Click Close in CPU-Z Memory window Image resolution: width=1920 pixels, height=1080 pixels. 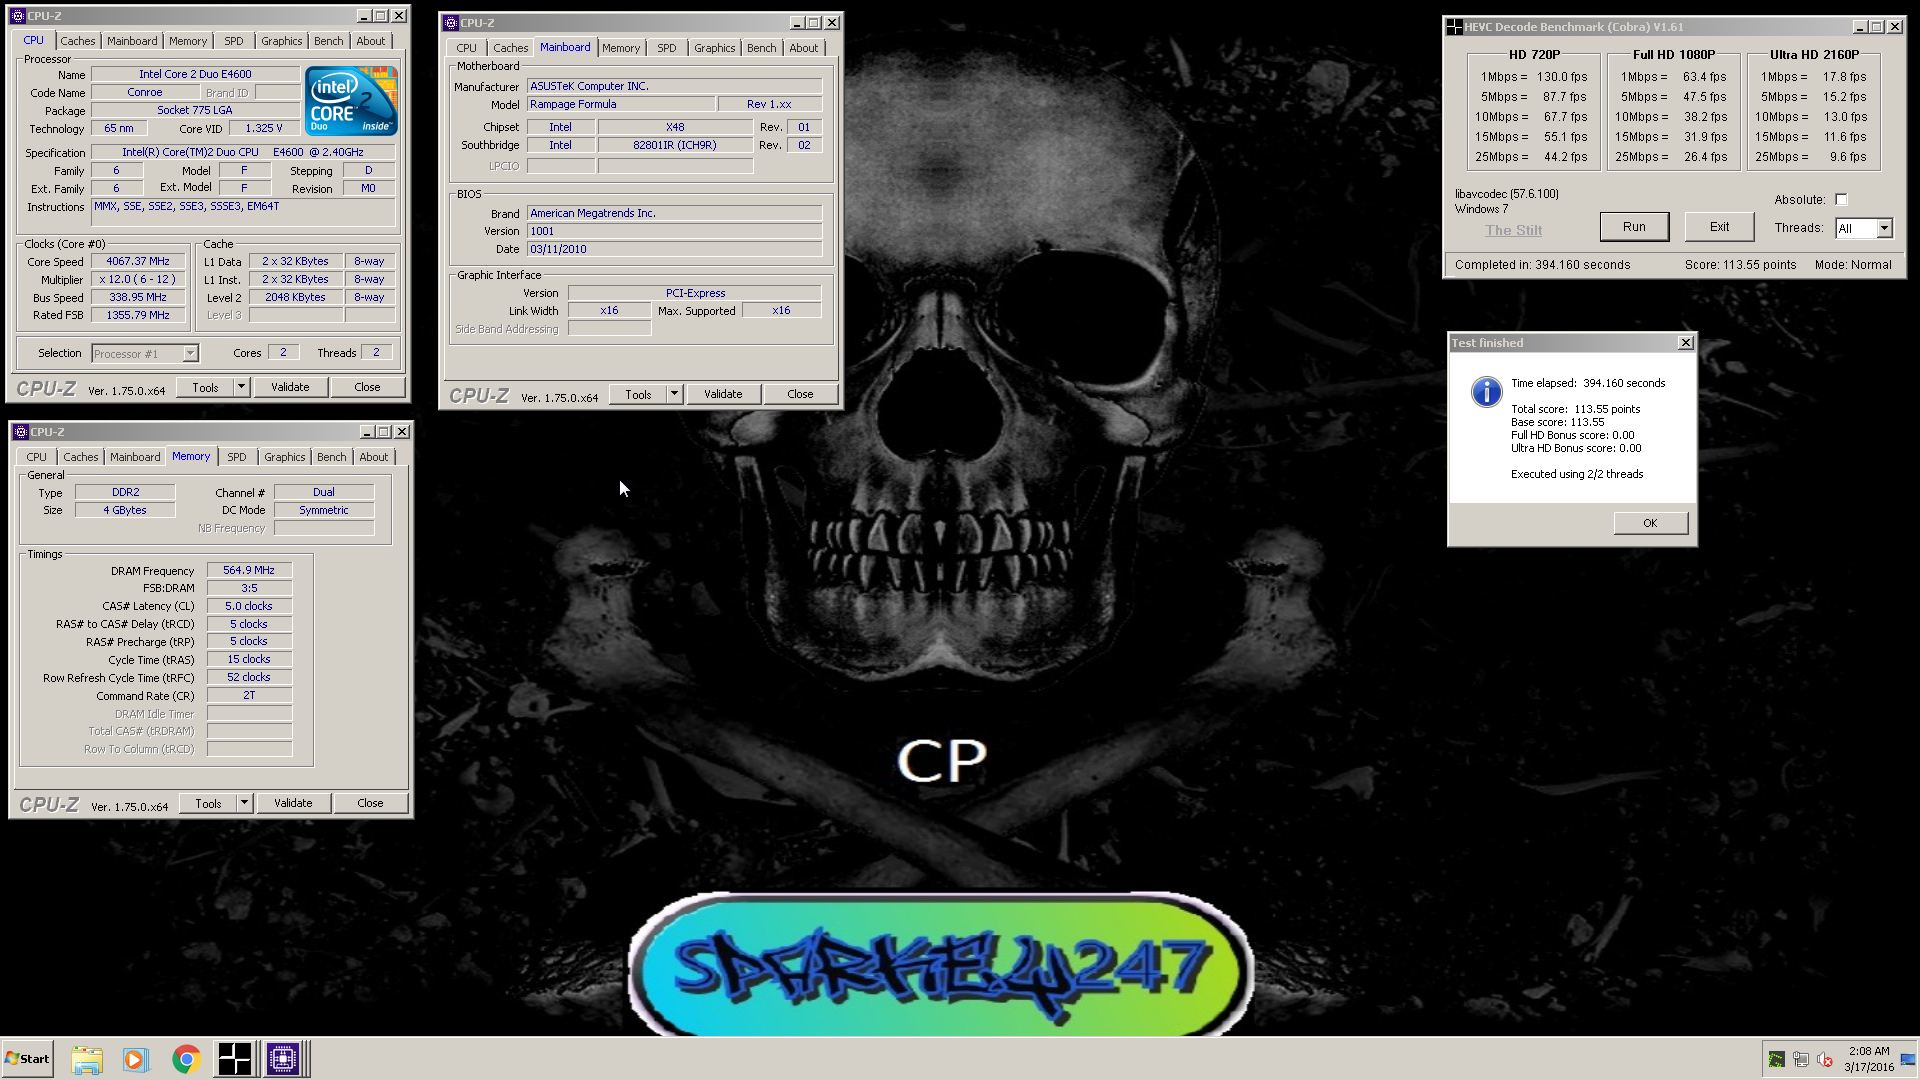click(370, 803)
